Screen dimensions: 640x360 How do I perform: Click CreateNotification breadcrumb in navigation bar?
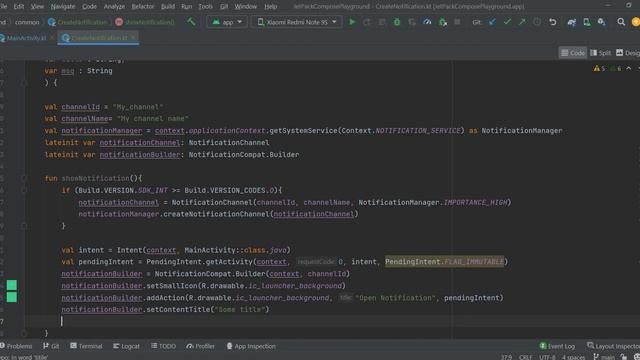pyautogui.click(x=78, y=22)
